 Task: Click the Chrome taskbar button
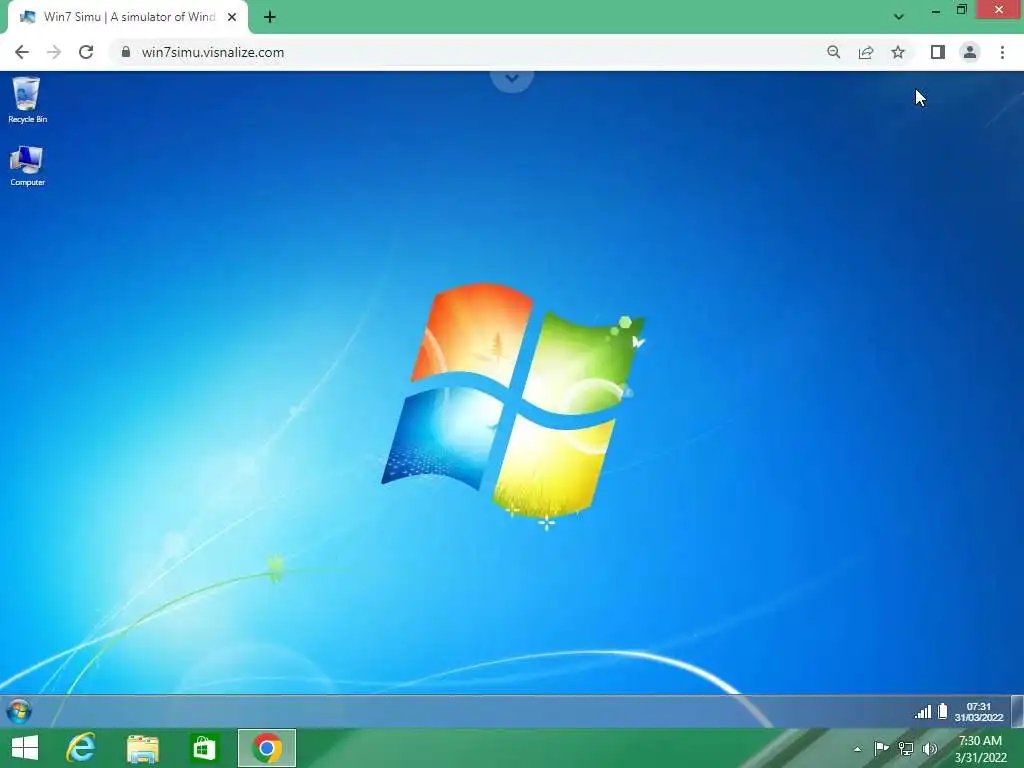pos(266,748)
